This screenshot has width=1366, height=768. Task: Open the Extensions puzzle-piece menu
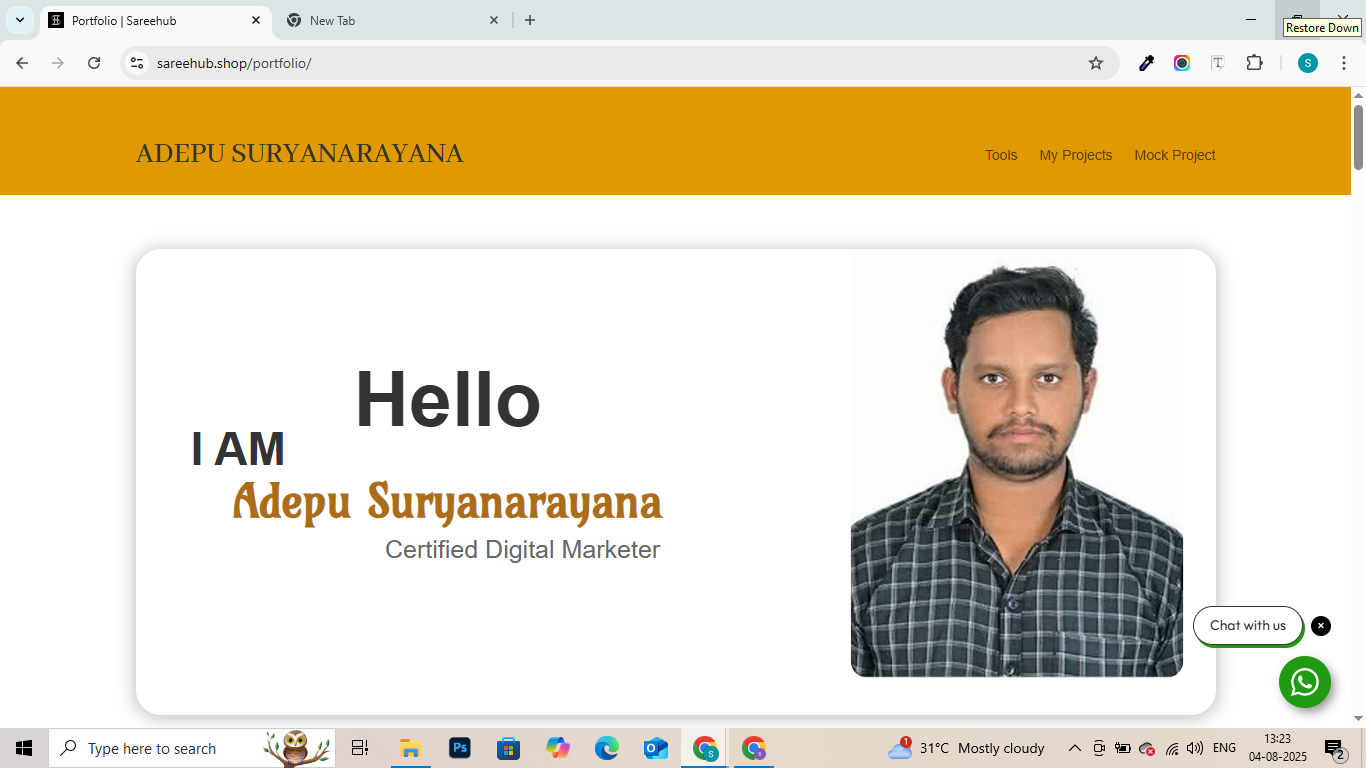tap(1254, 63)
